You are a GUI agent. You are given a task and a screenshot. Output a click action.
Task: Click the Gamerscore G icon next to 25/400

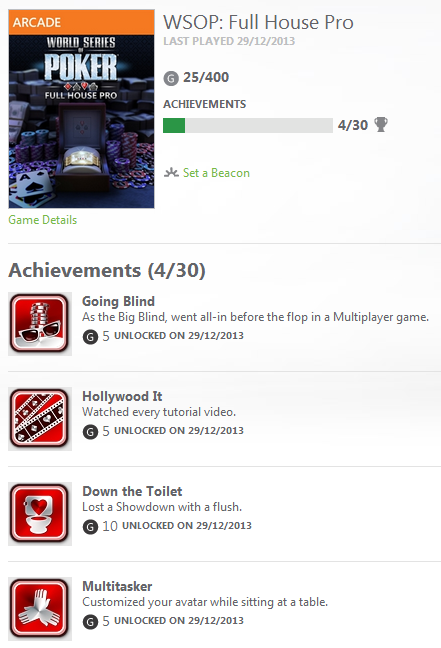(x=171, y=78)
